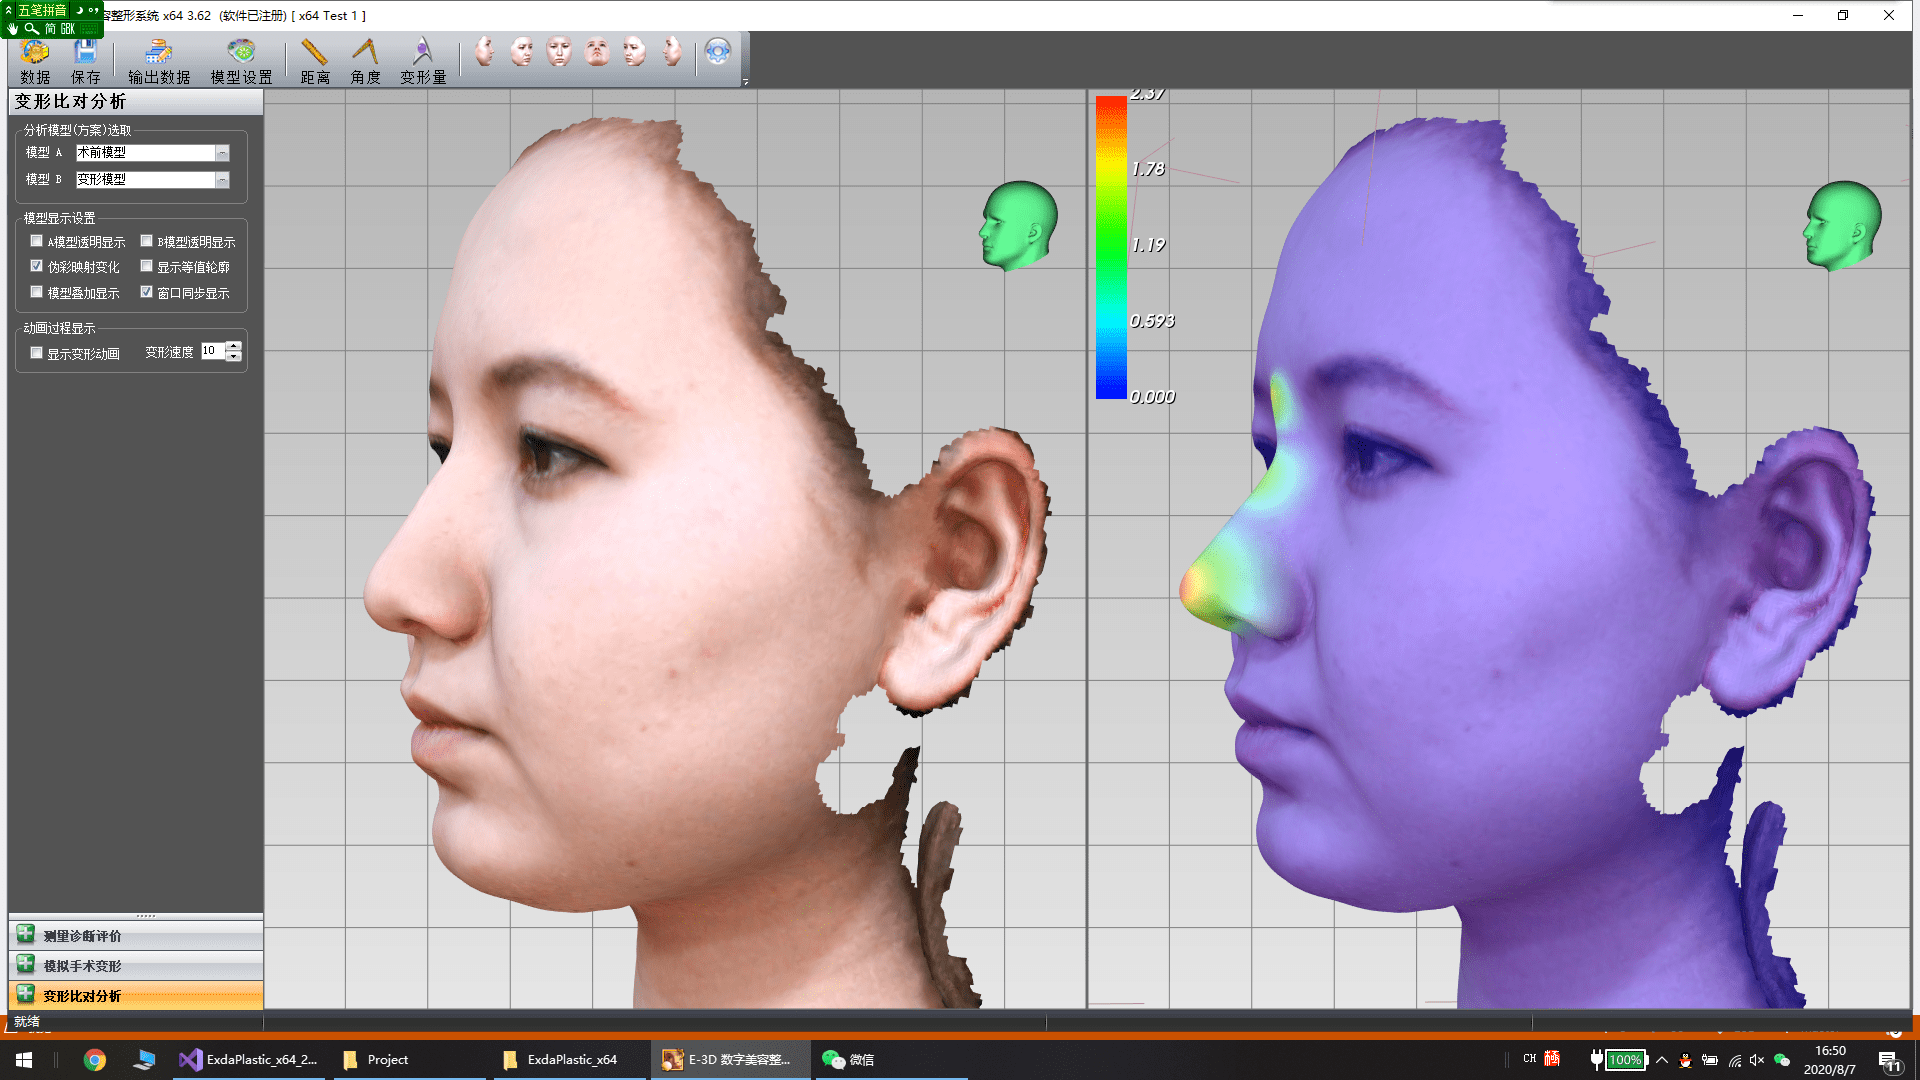Enable 显示变形动画 animation checkbox

coord(37,353)
